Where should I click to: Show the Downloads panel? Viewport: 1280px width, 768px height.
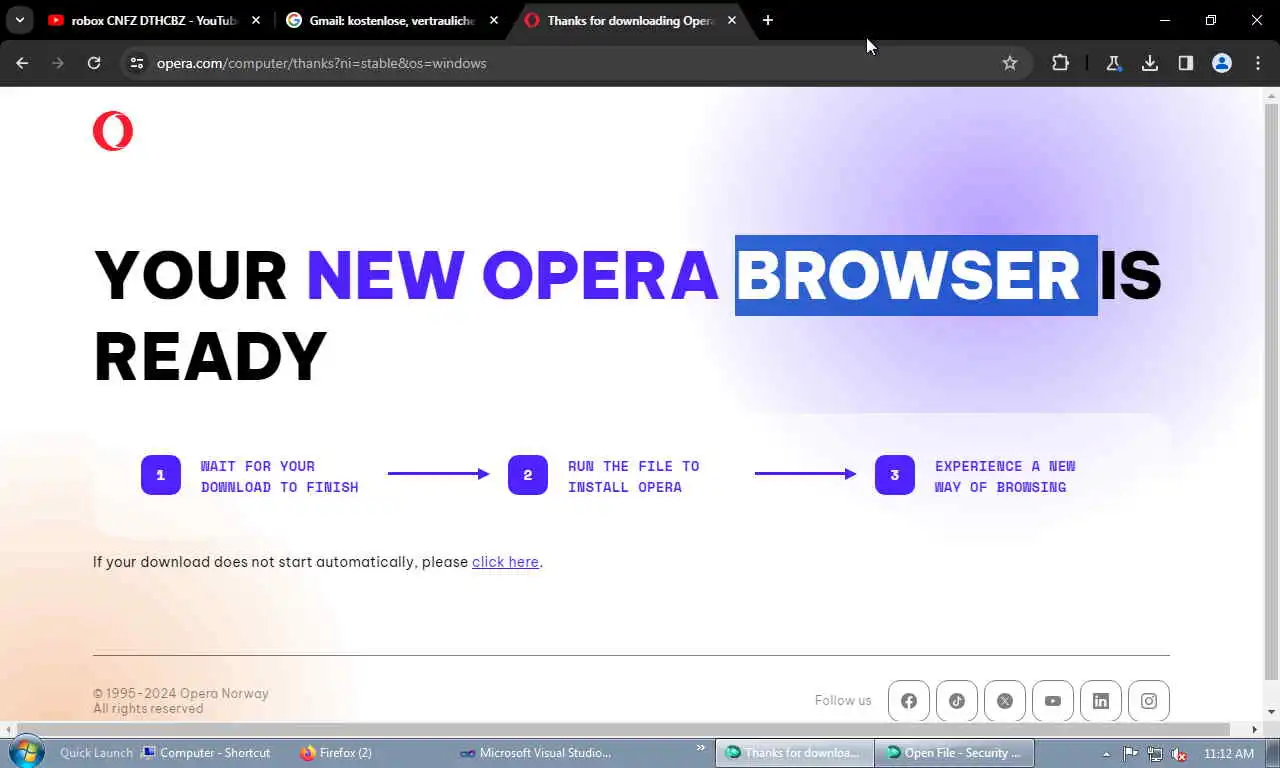point(1150,63)
